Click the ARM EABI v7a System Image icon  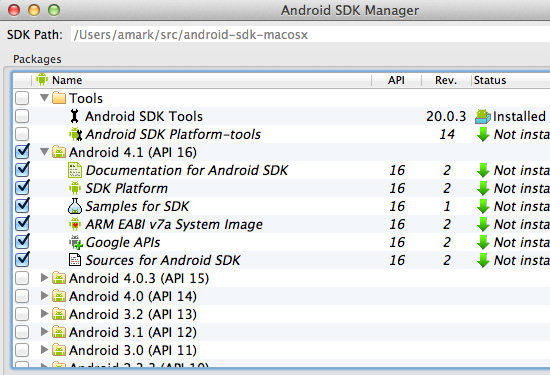(75, 224)
